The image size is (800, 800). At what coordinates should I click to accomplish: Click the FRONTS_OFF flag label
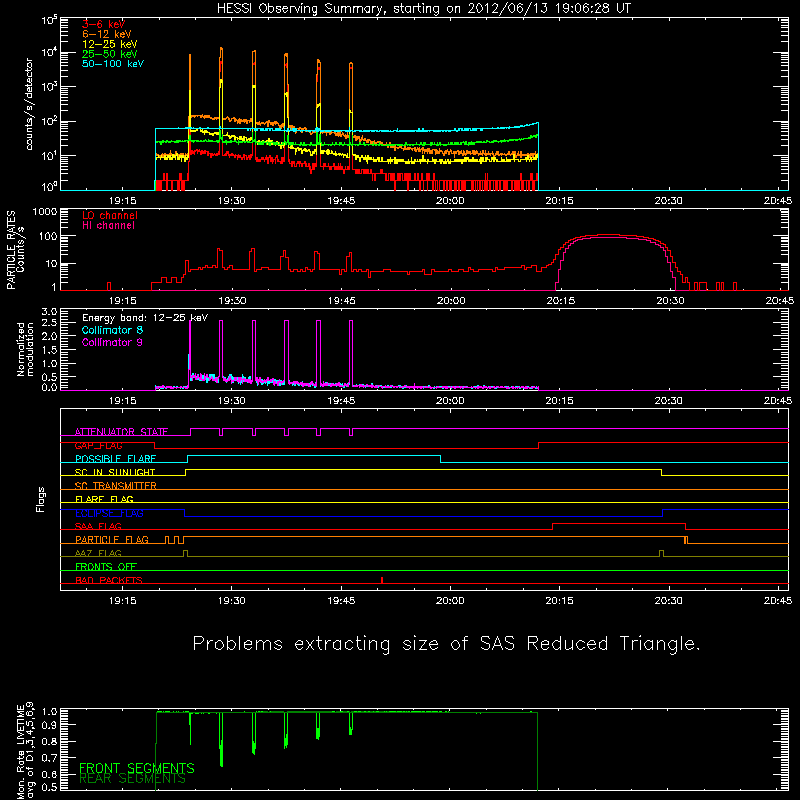click(x=106, y=567)
